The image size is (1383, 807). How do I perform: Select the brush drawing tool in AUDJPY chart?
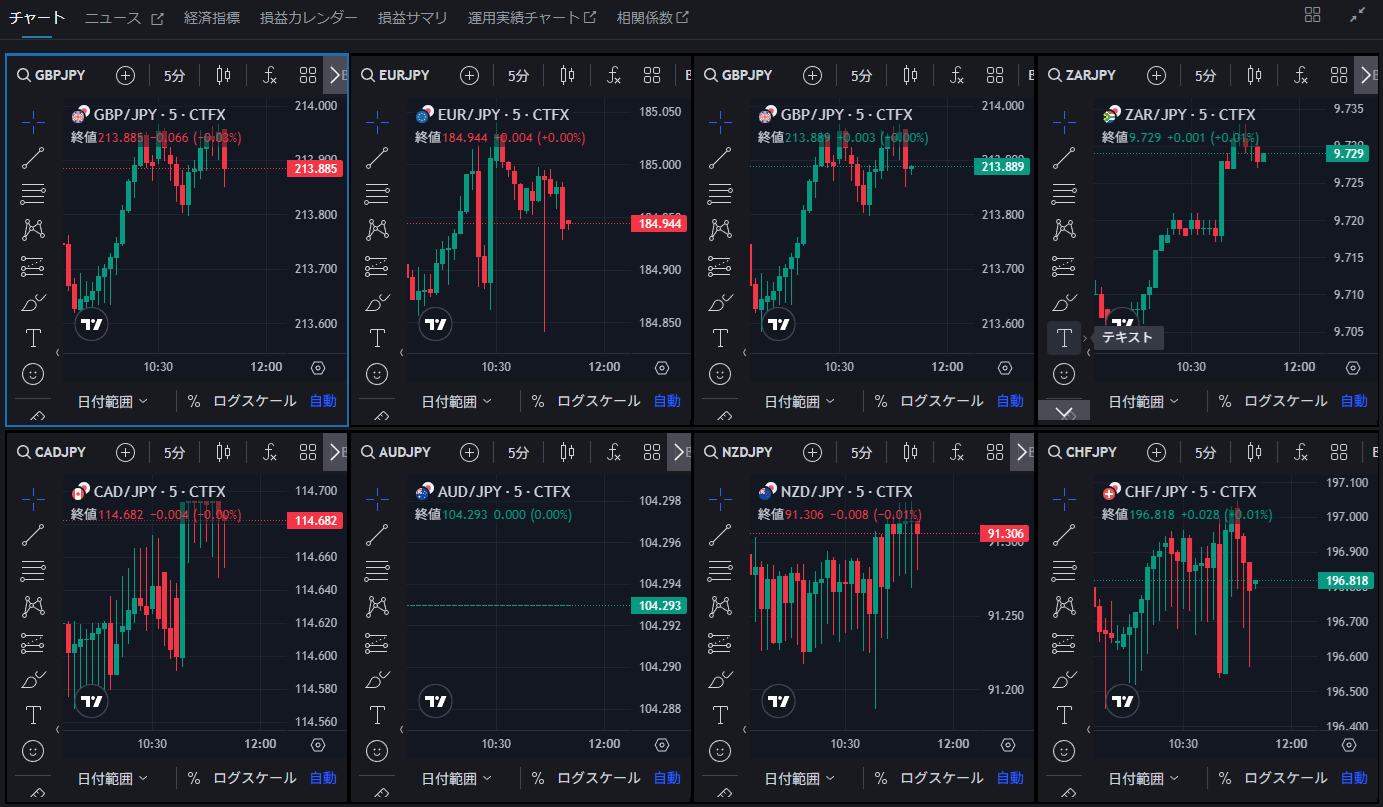[377, 680]
